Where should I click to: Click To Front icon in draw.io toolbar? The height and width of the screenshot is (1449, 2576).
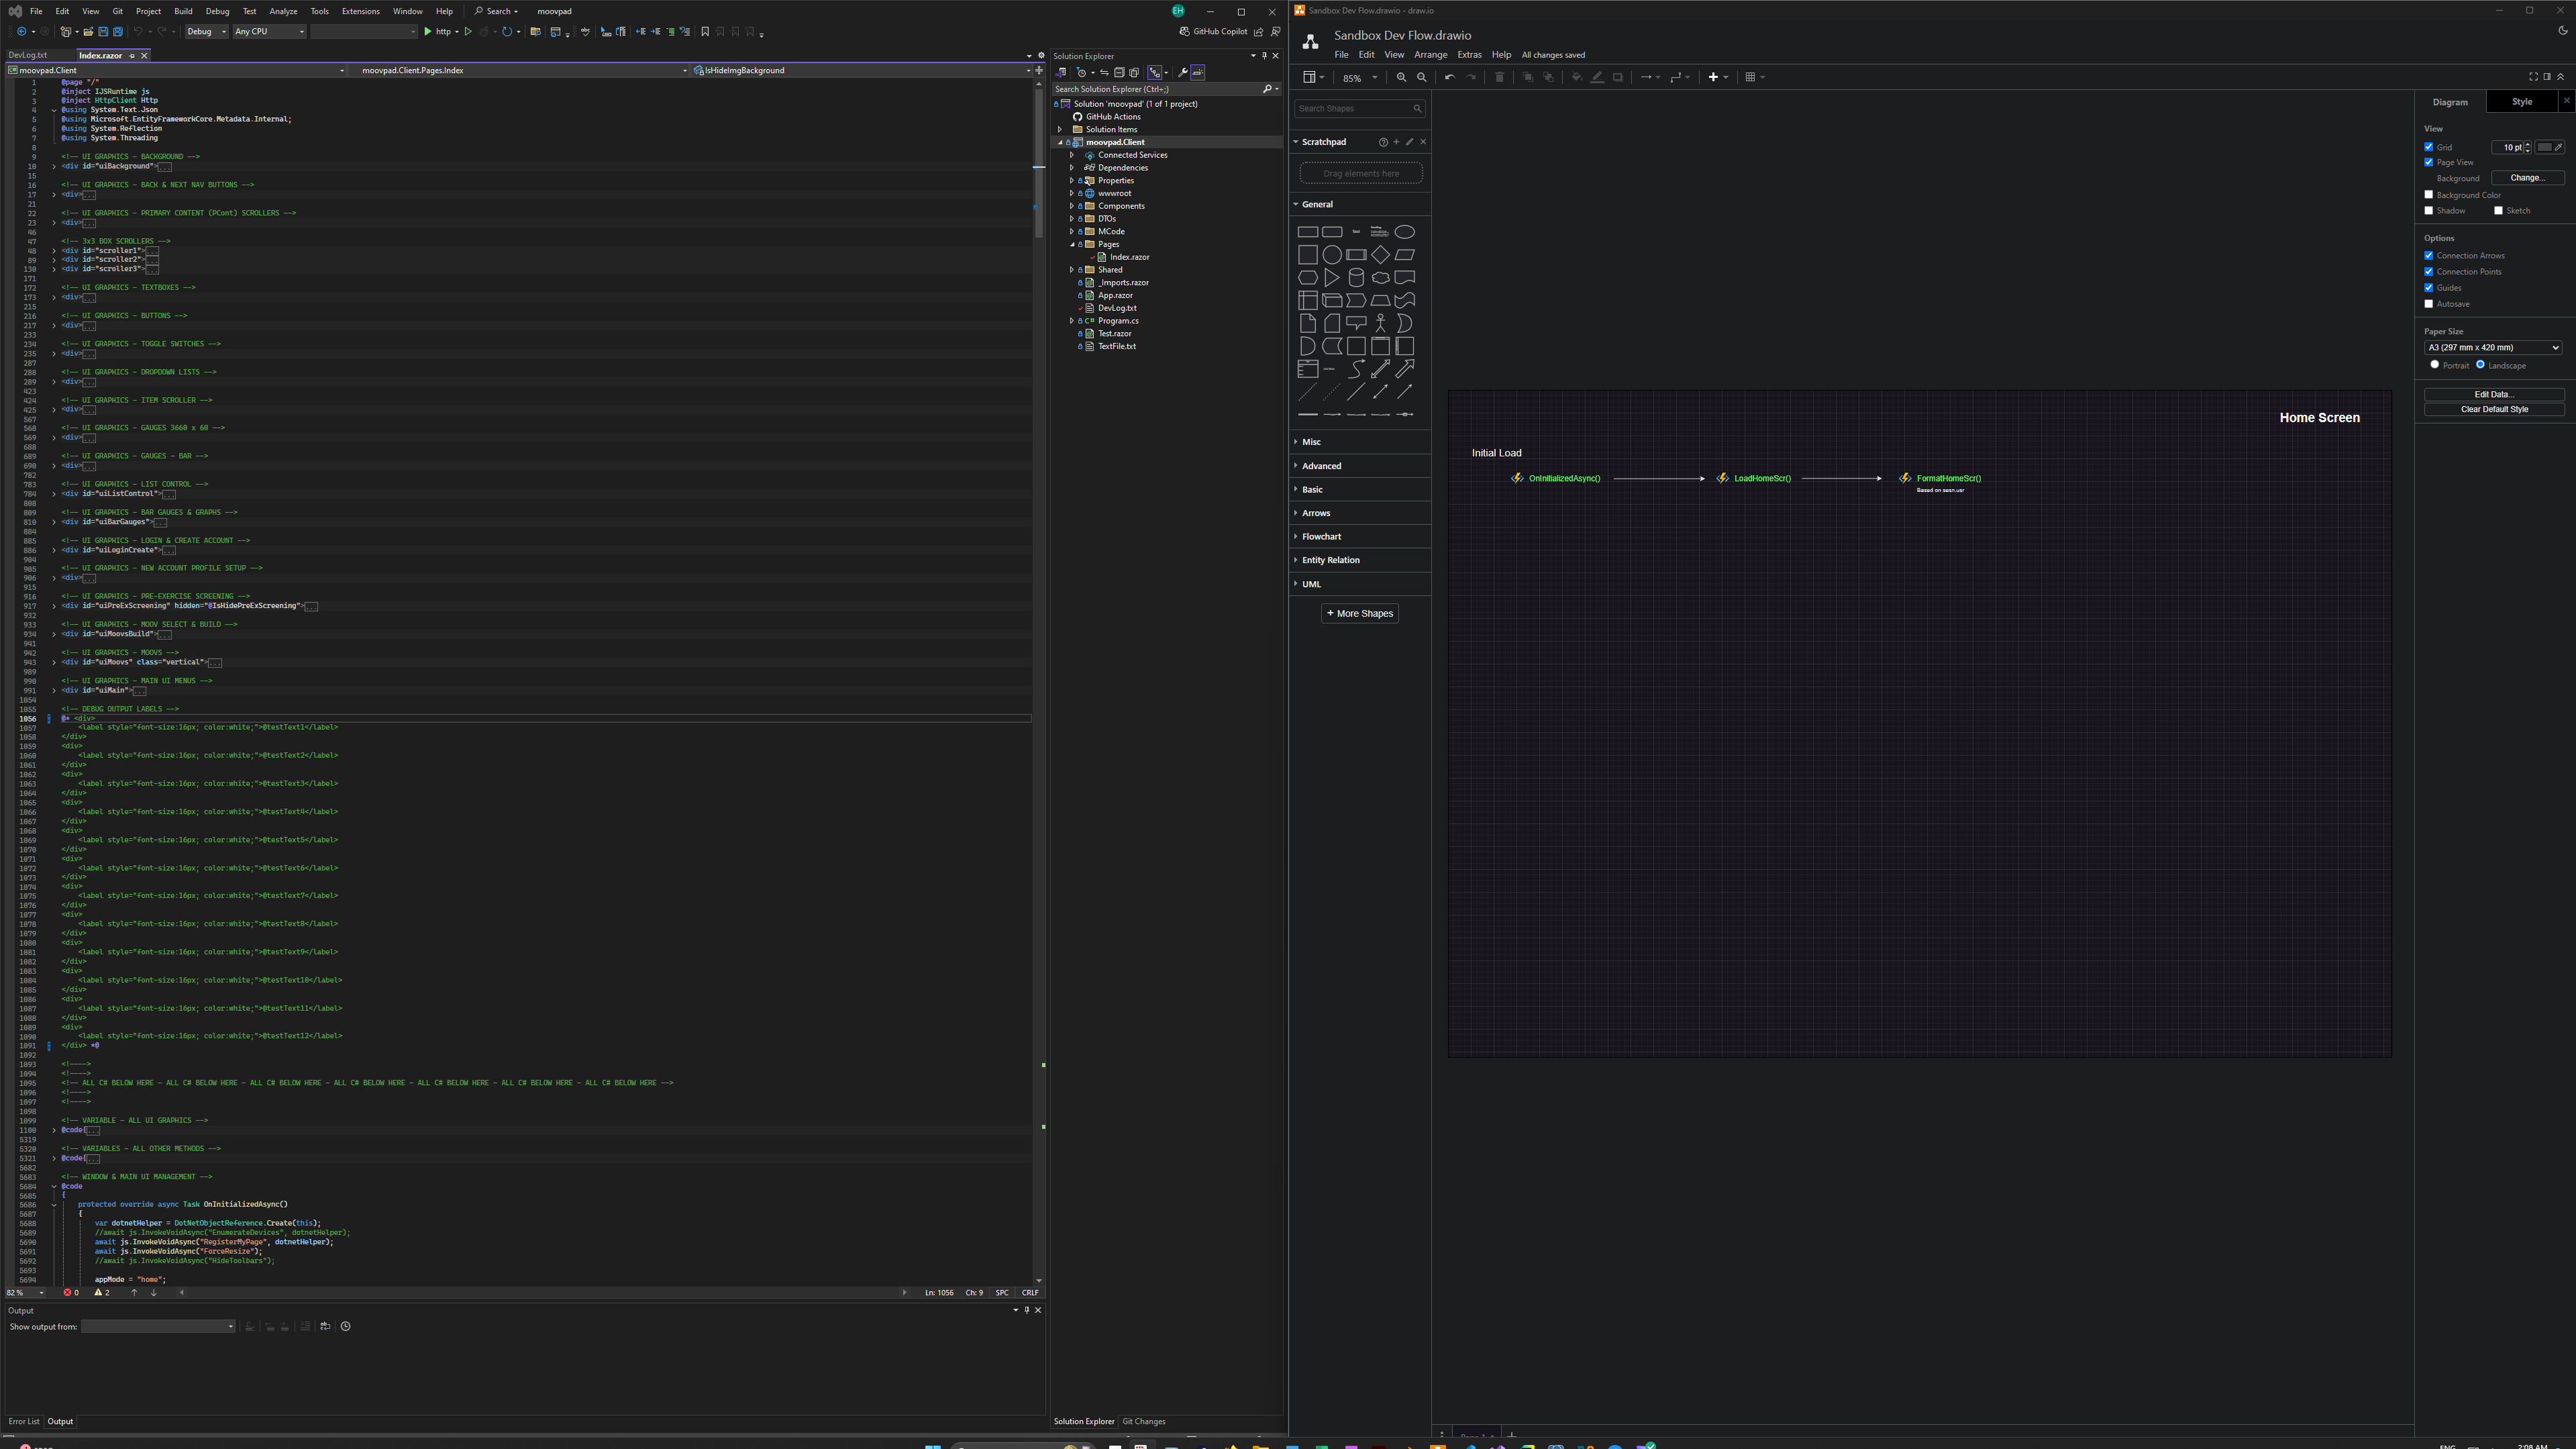[1528, 77]
